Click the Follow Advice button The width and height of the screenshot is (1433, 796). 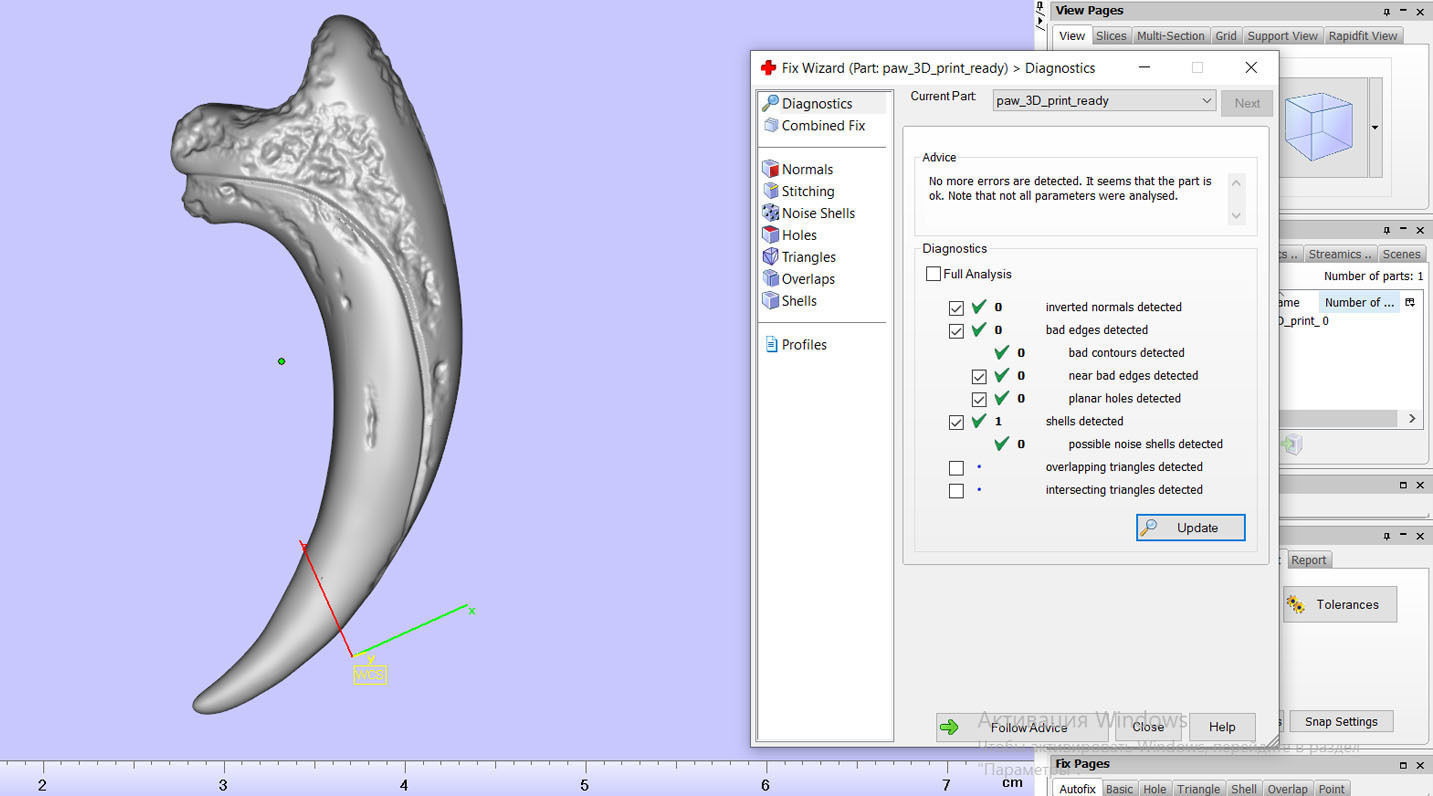(x=1021, y=727)
